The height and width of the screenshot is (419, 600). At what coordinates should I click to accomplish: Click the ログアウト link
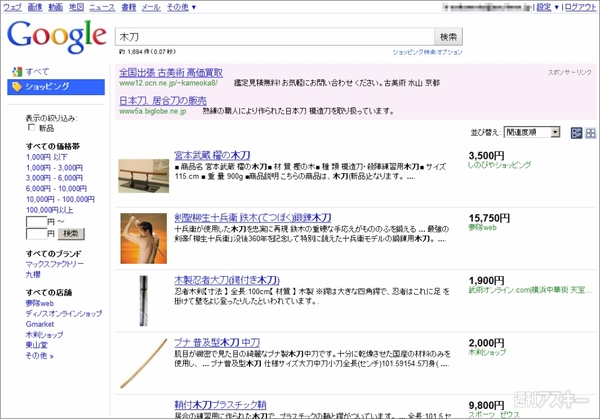point(580,7)
